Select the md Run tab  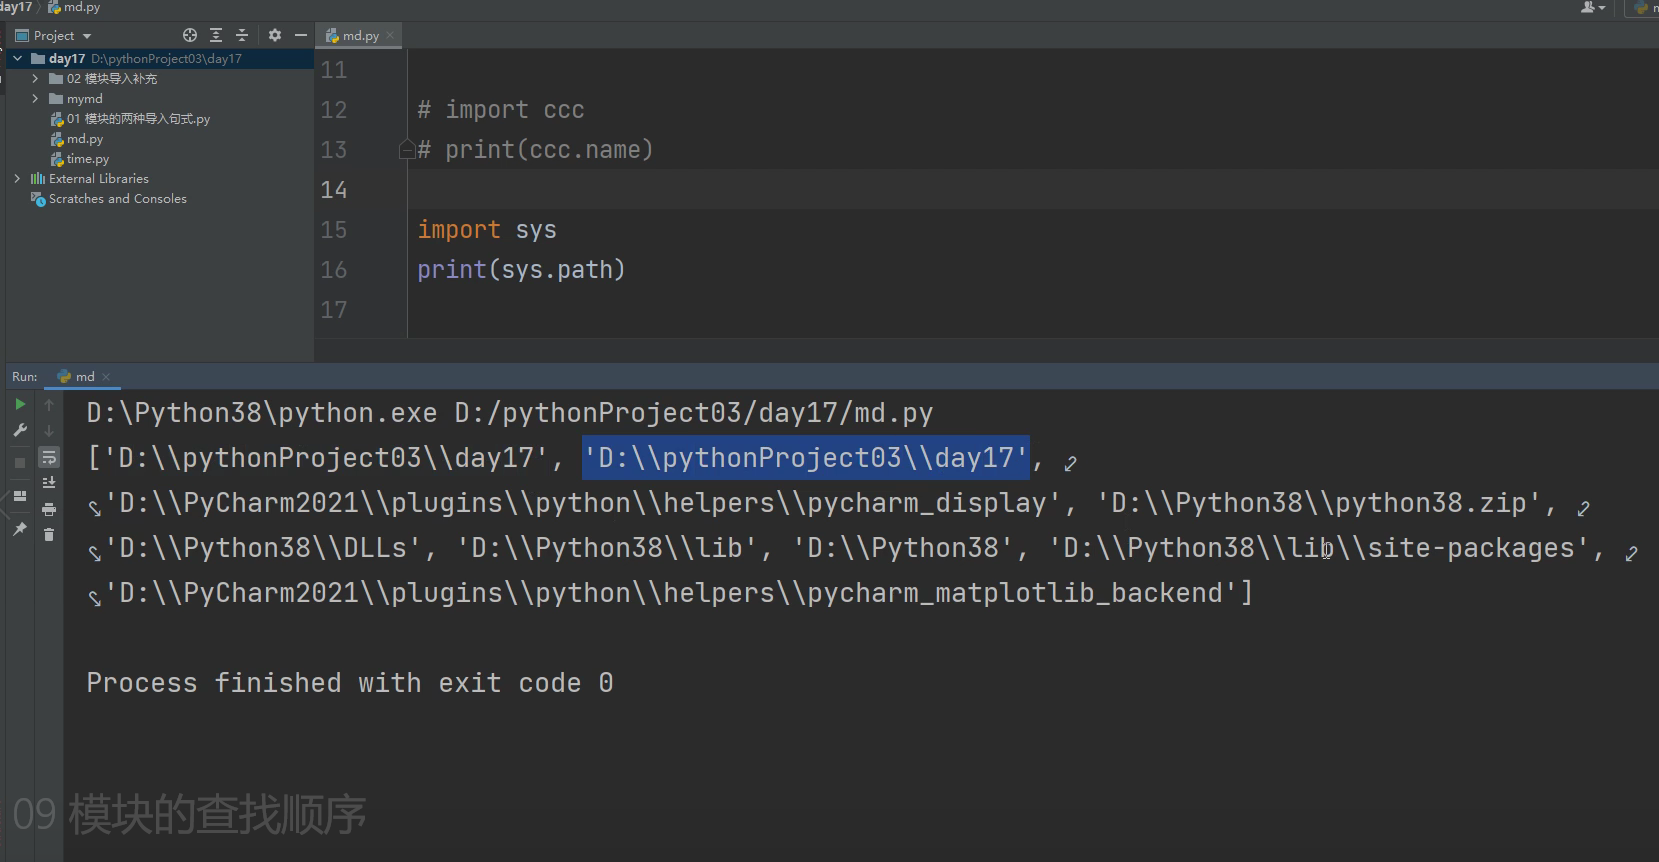click(84, 377)
